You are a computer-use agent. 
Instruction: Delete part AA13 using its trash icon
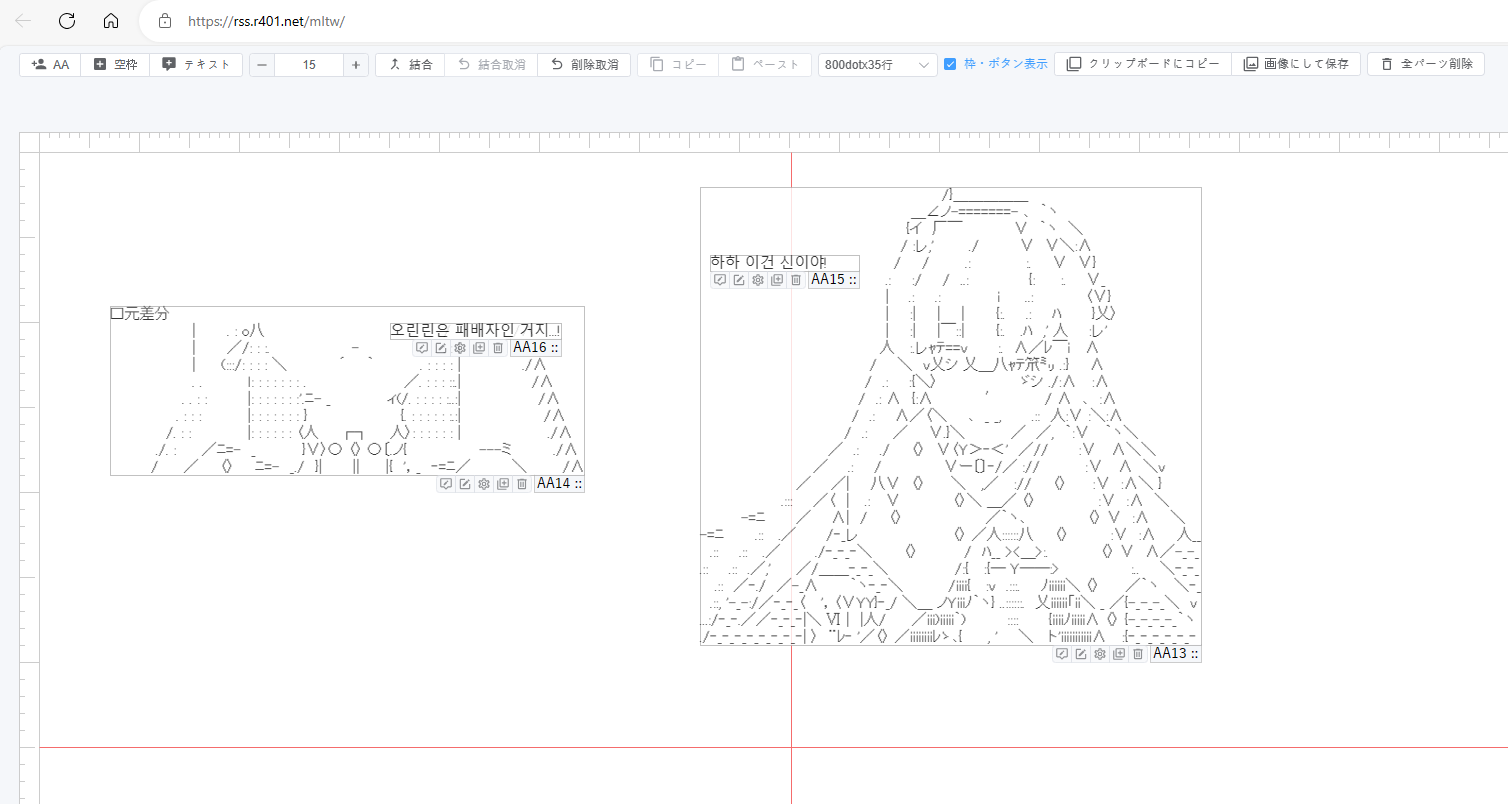pos(1138,654)
